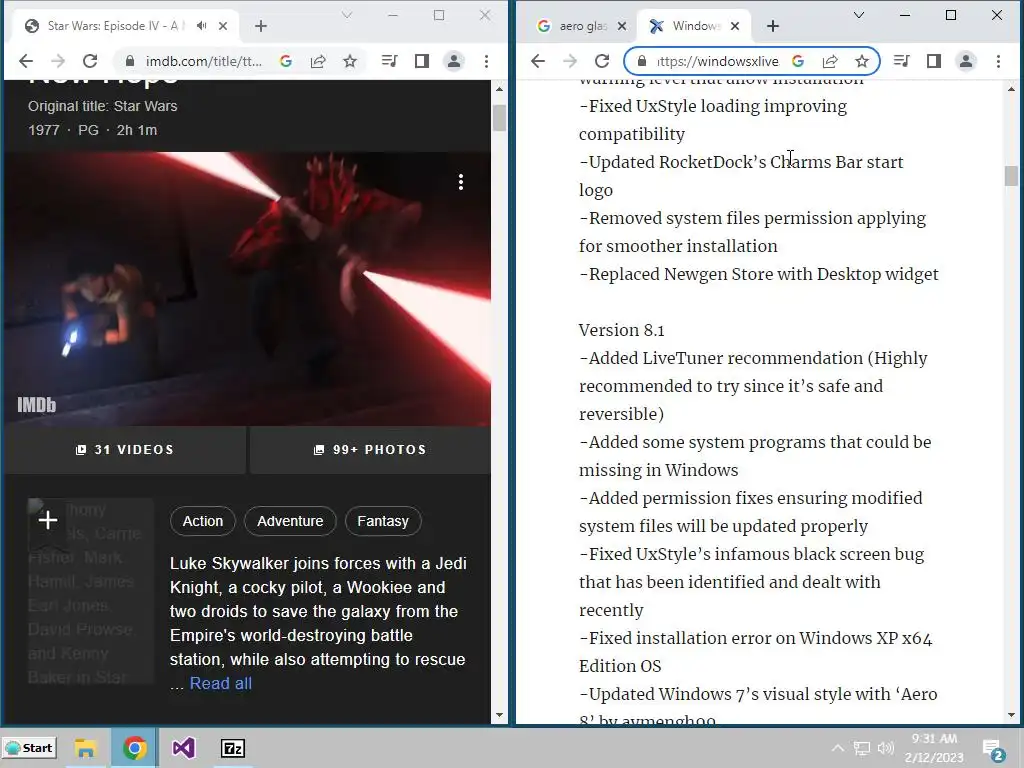The height and width of the screenshot is (768, 1024).
Task: Go back in the IMDb window
Action: tap(26, 61)
